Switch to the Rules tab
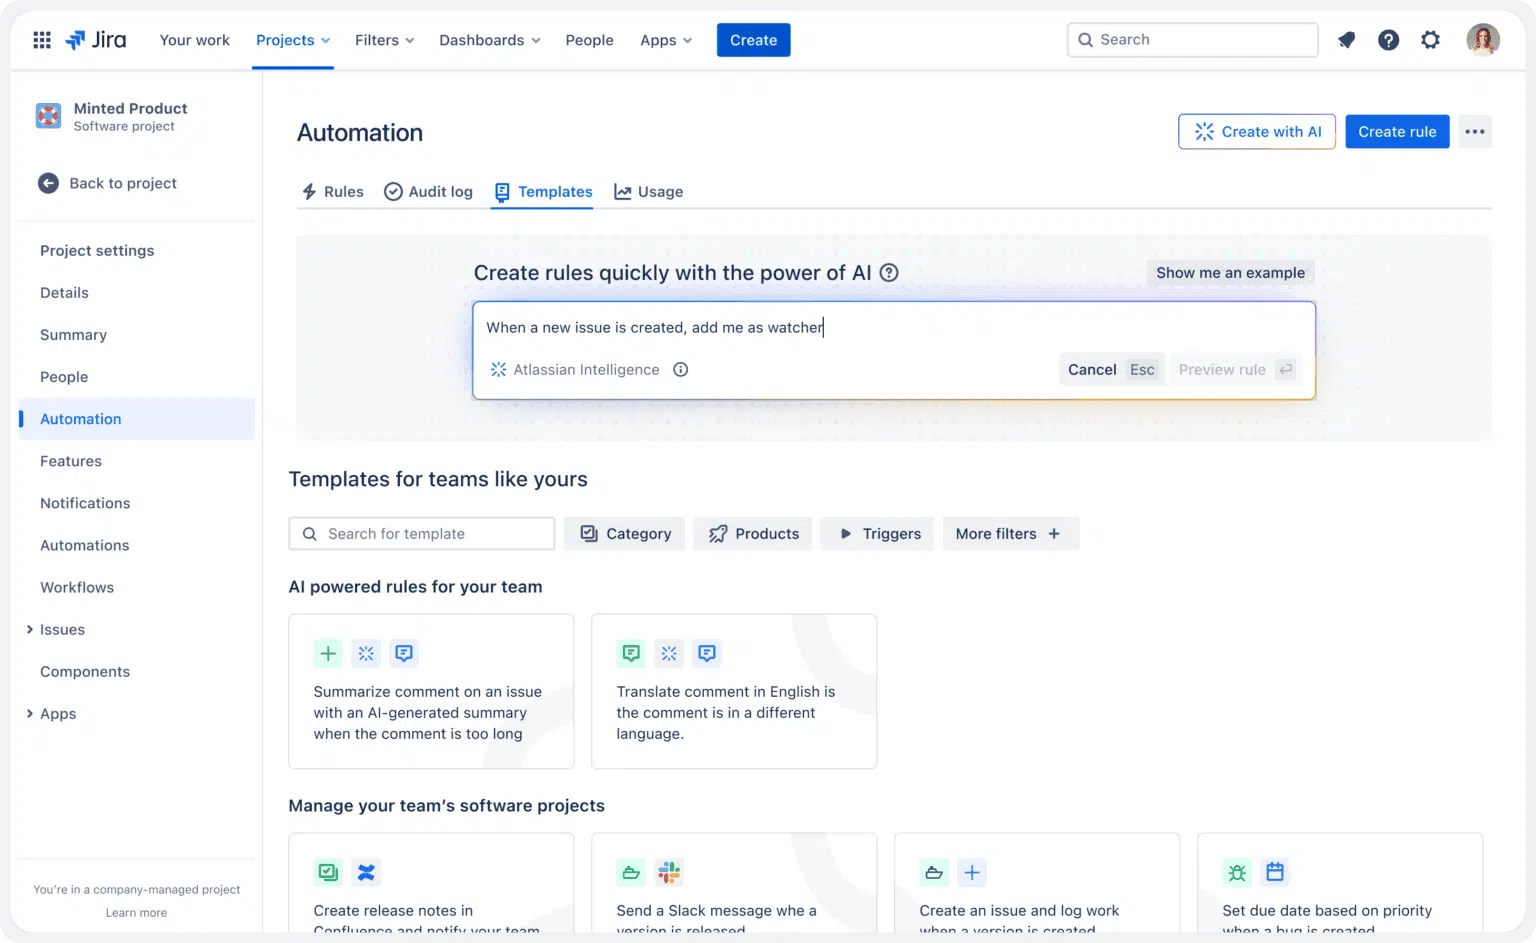The width and height of the screenshot is (1536, 943). pyautogui.click(x=333, y=192)
